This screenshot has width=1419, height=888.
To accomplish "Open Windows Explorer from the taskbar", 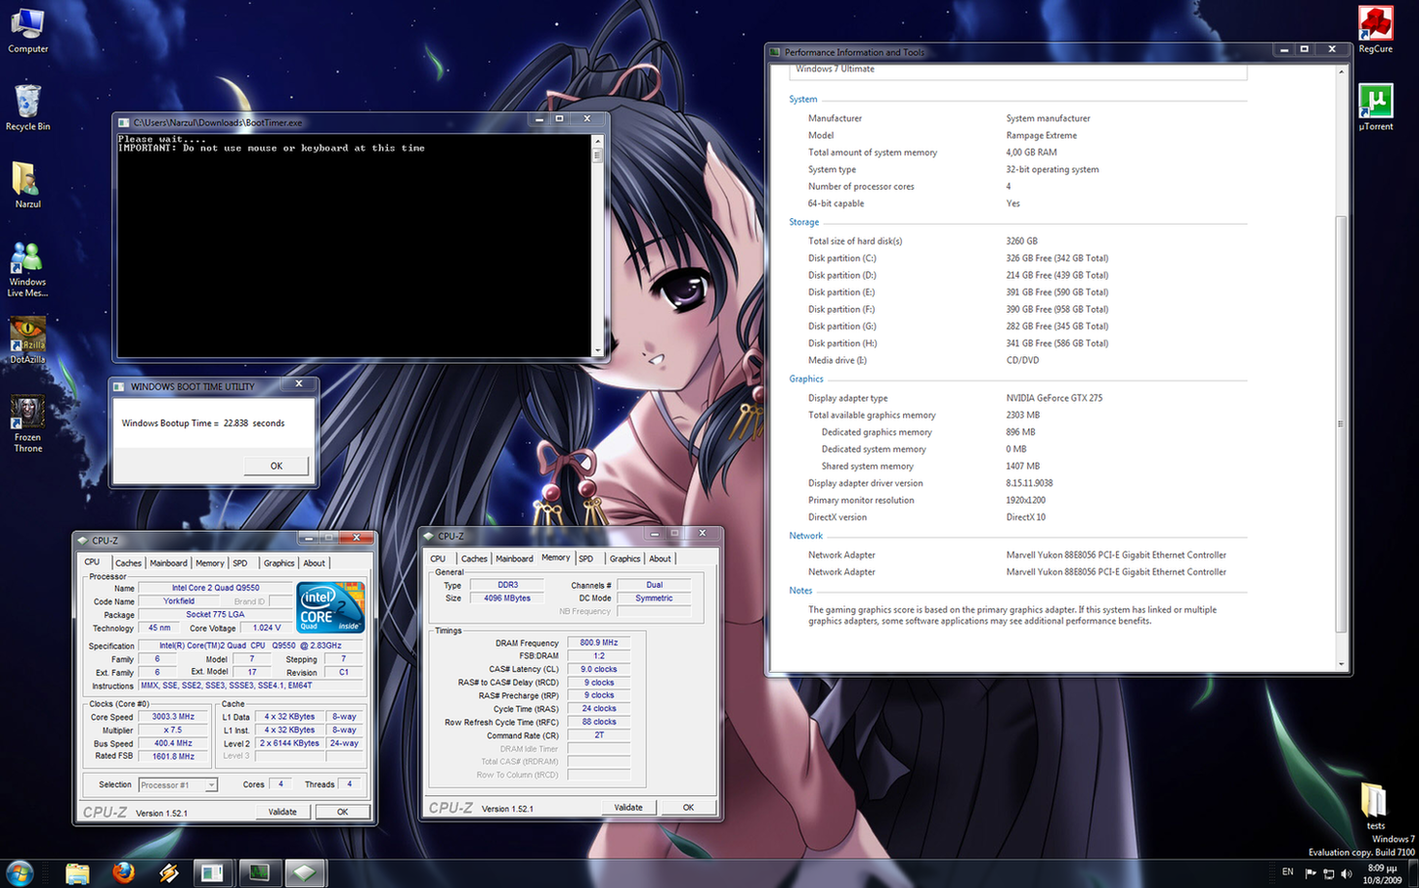I will point(77,873).
